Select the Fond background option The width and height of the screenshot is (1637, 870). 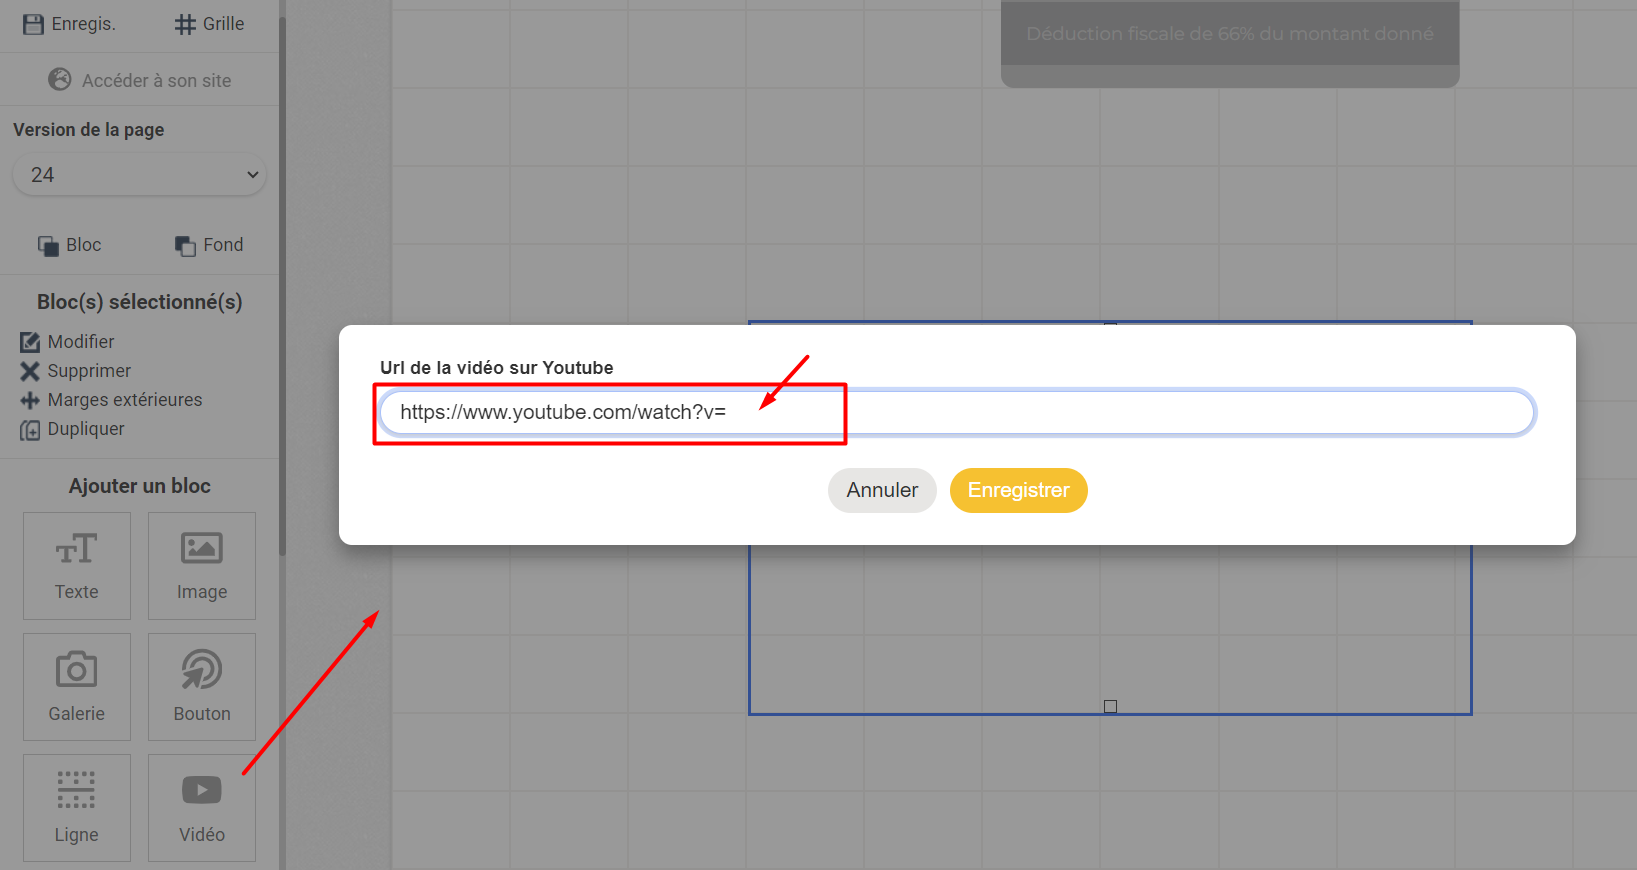(x=209, y=245)
